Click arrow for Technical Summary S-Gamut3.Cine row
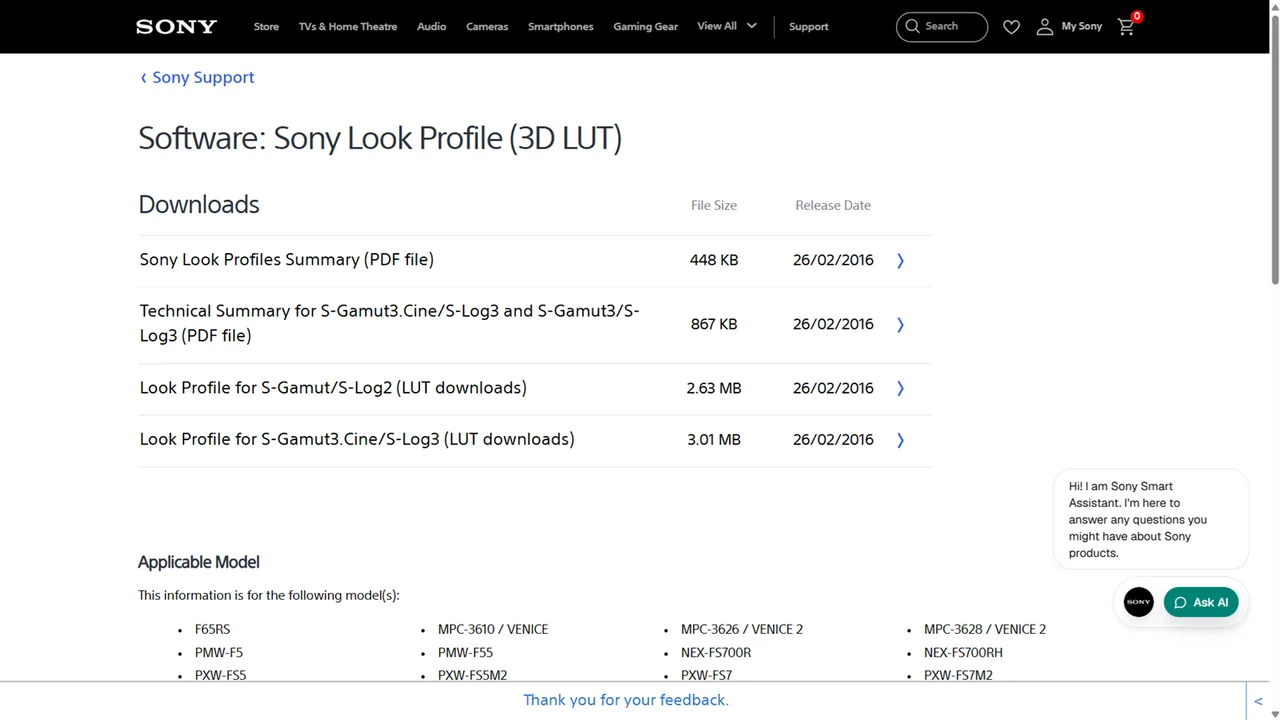Screen dimensions: 1280x720 [900, 324]
